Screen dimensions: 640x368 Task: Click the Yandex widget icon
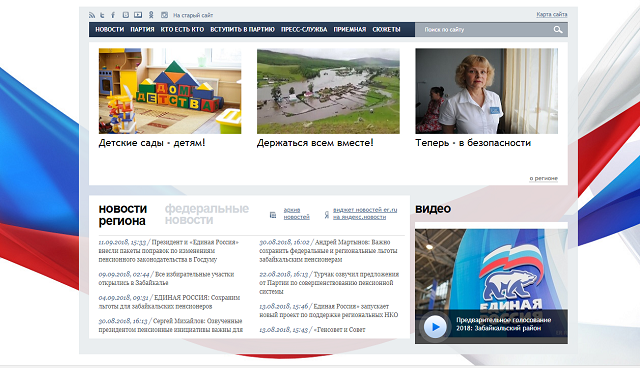327,215
